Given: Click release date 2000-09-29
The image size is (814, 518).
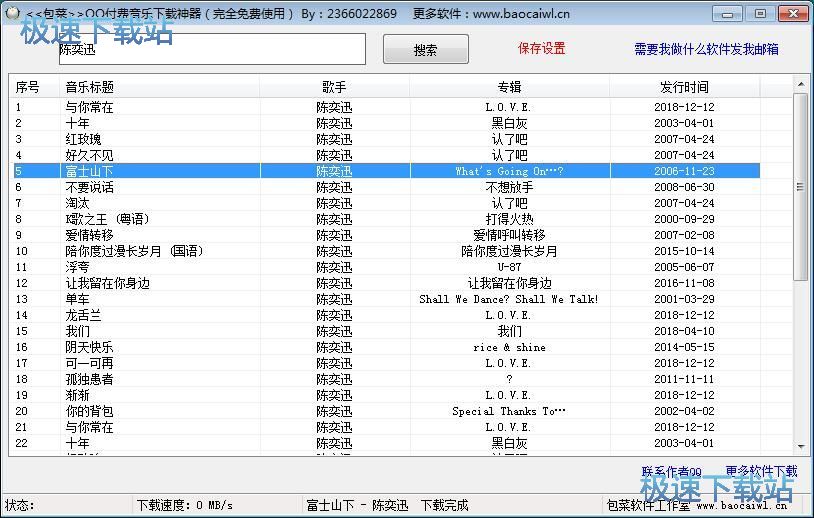Looking at the screenshot, I should [x=684, y=220].
